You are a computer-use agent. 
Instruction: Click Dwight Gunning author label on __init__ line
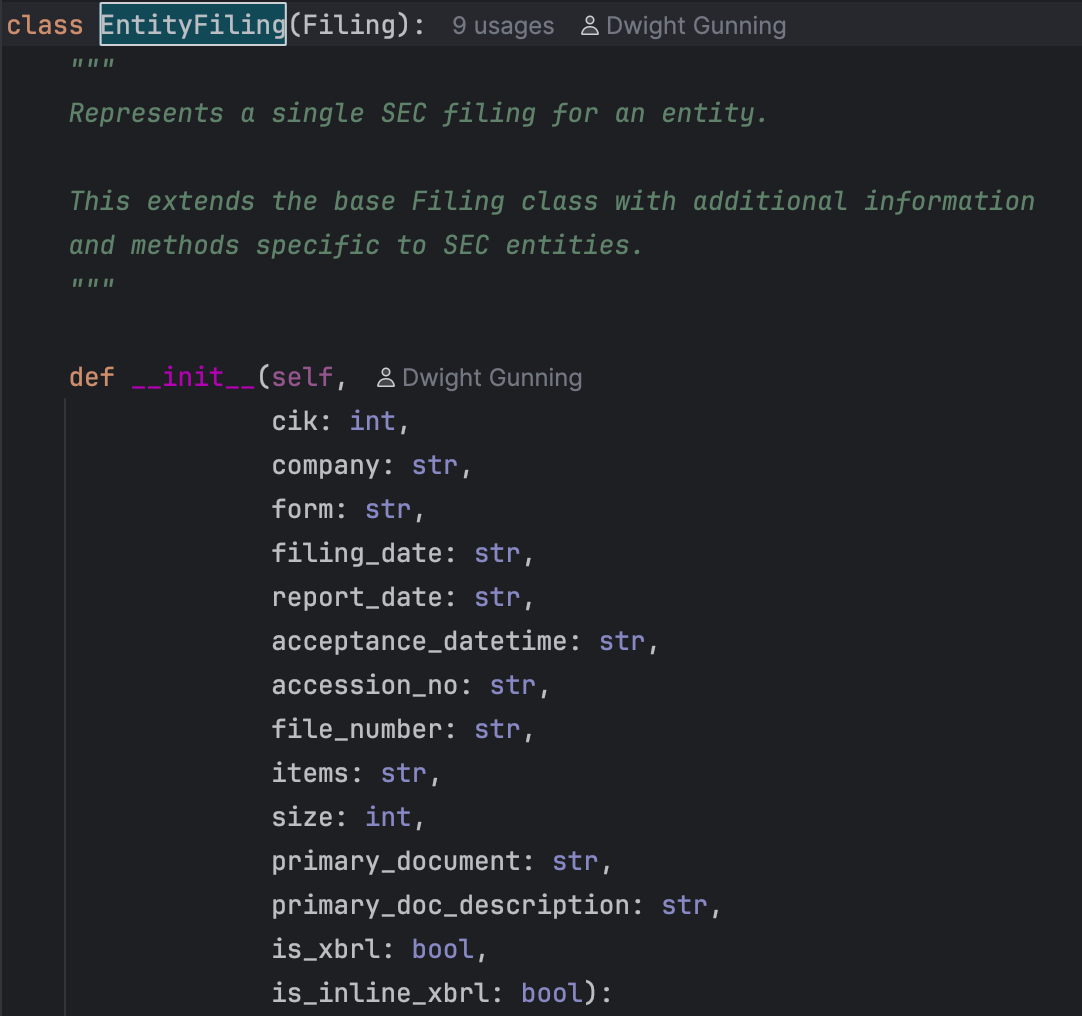491,378
